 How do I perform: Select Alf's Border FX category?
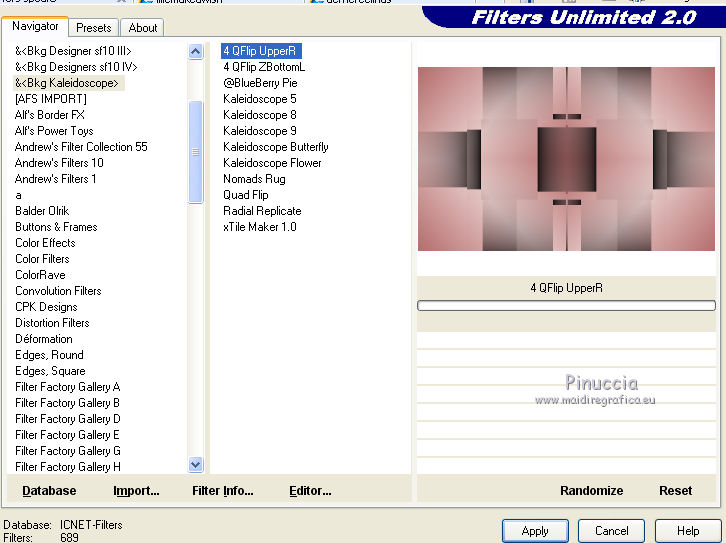50,115
